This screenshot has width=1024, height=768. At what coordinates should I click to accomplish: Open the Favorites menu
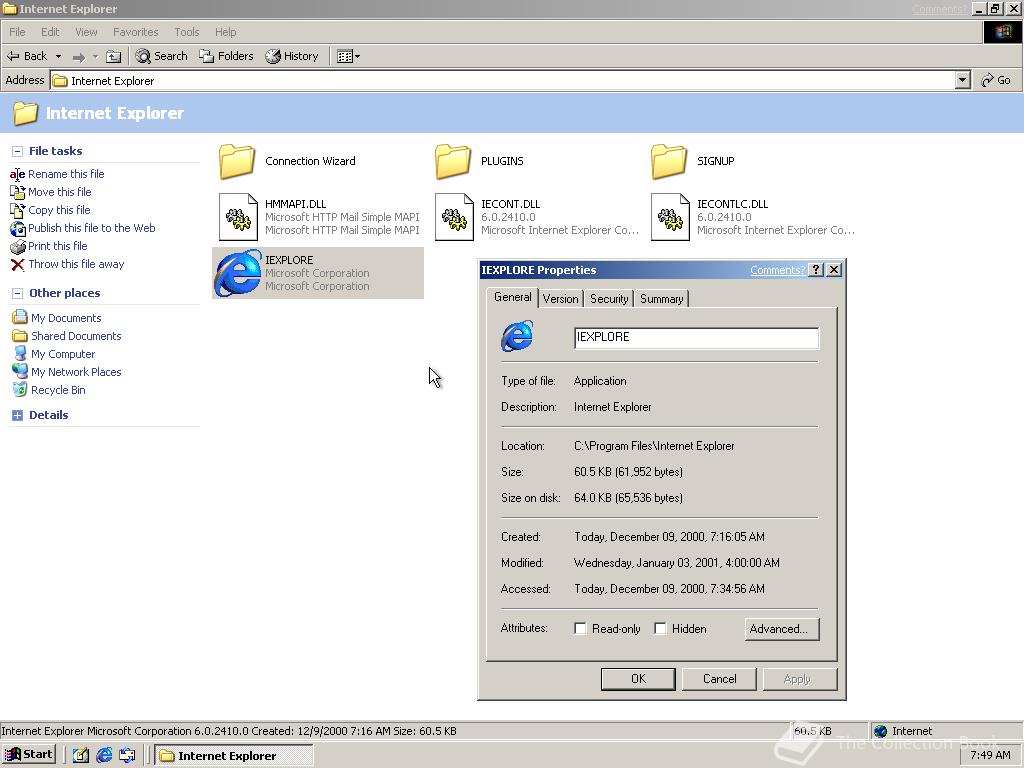[135, 32]
